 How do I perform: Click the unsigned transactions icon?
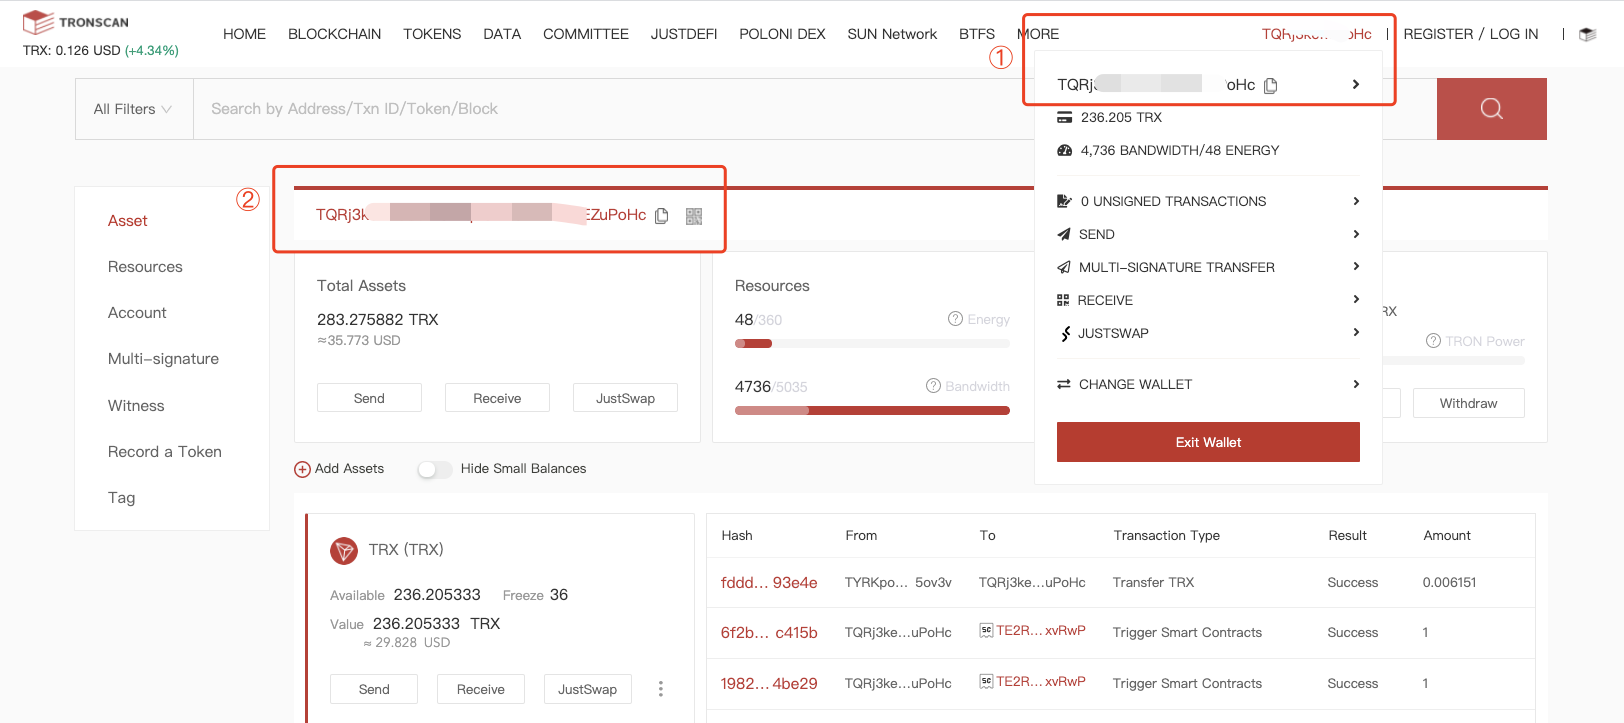[x=1064, y=201]
